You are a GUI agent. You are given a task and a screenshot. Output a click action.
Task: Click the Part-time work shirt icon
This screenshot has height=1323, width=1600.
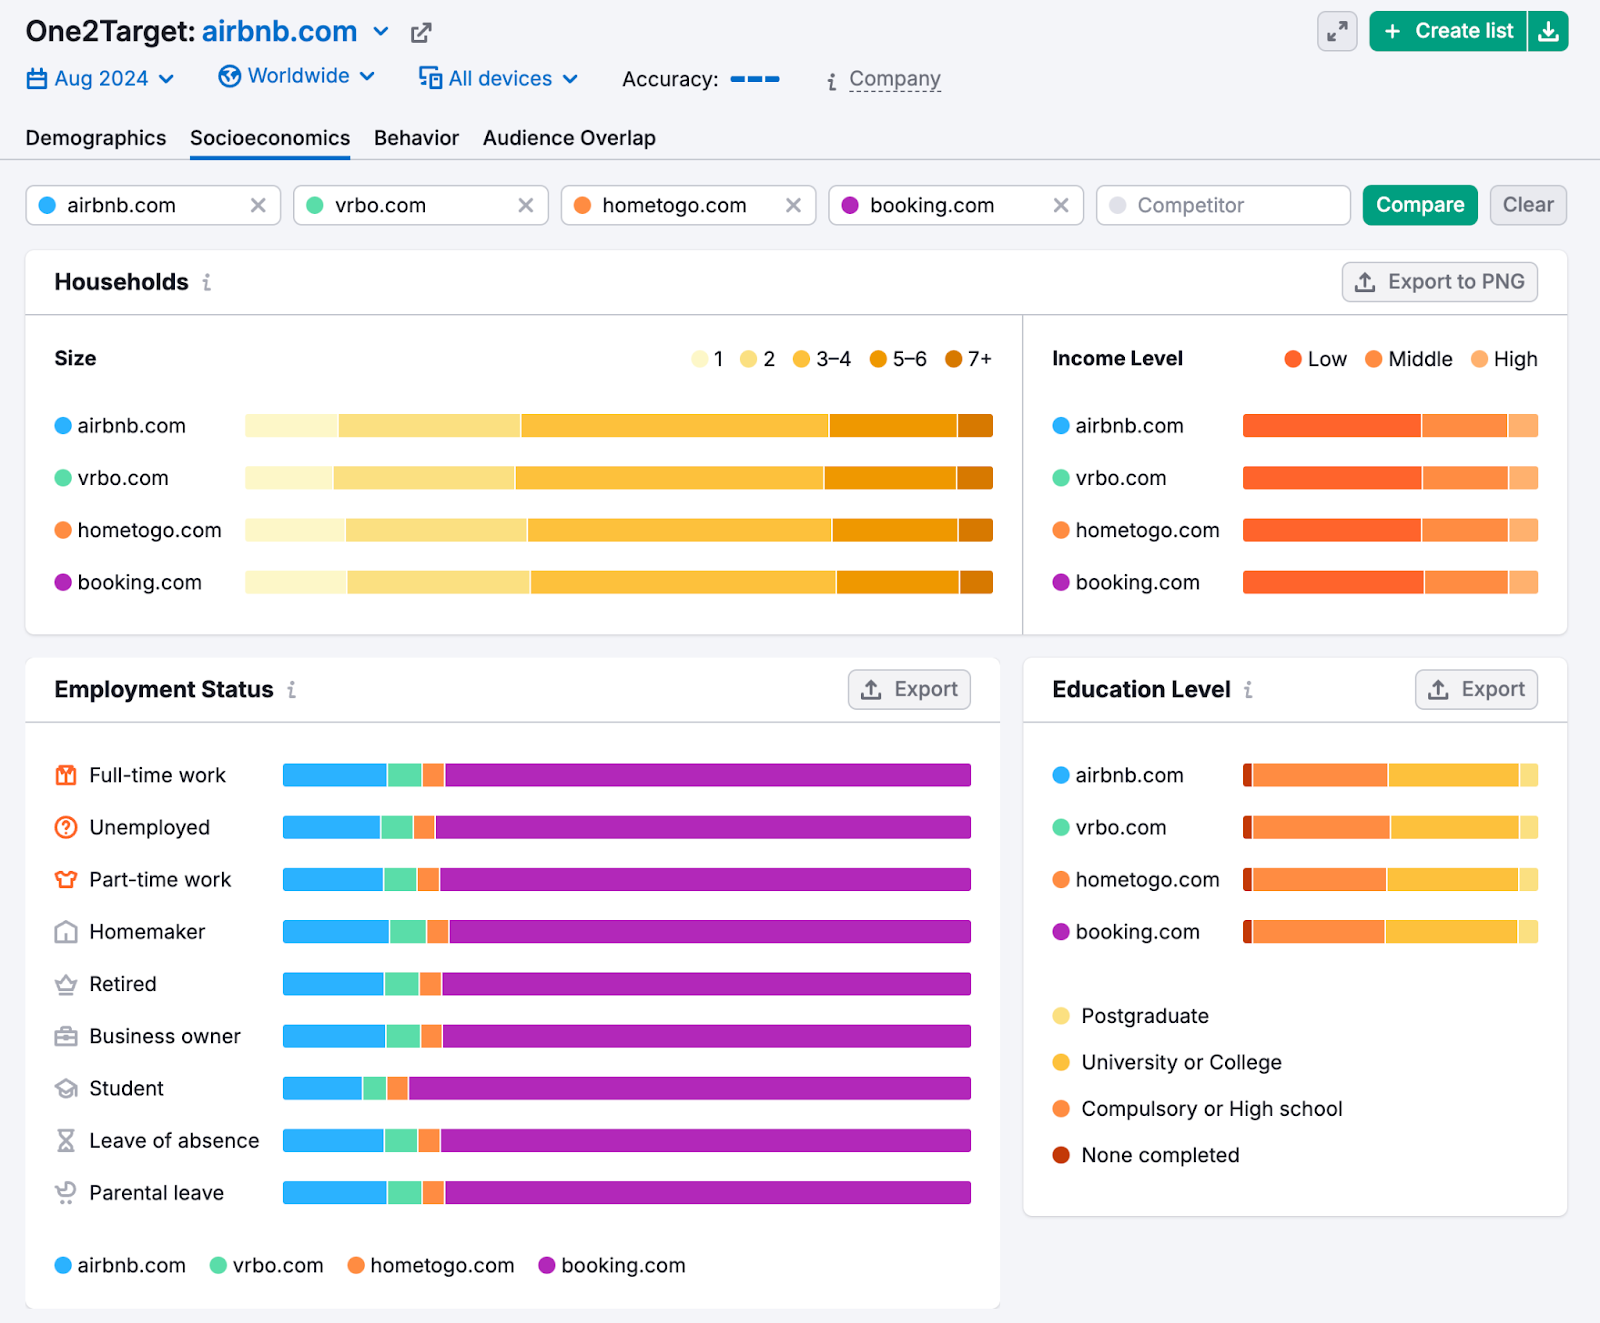click(66, 880)
